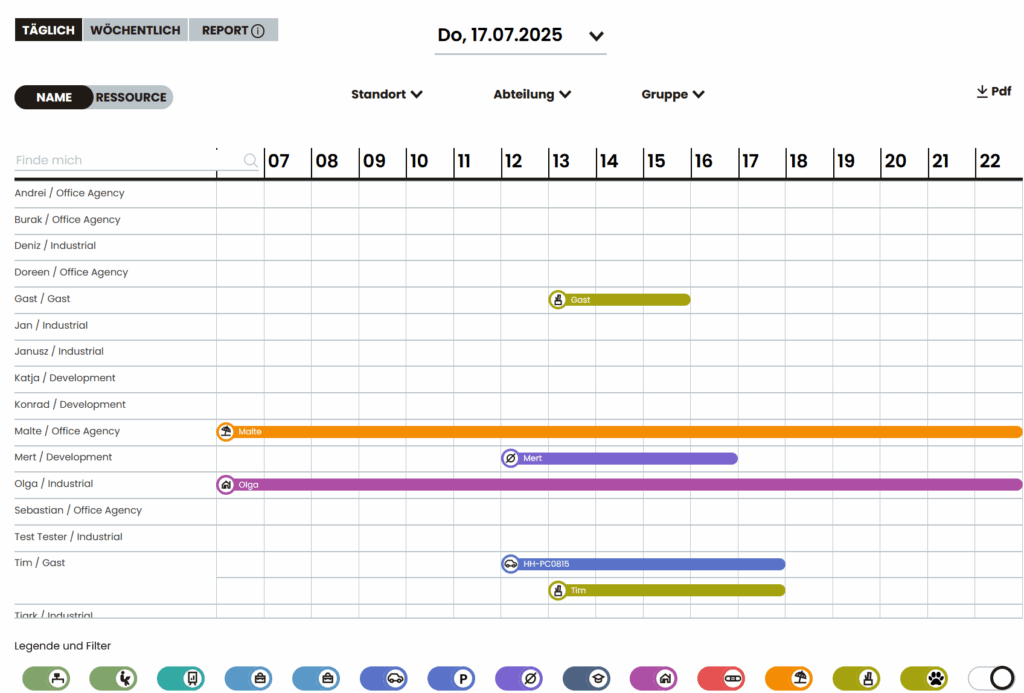The width and height of the screenshot is (1024, 693).
Task: Toggle the red sick-pill legend filter
Action: 722,679
